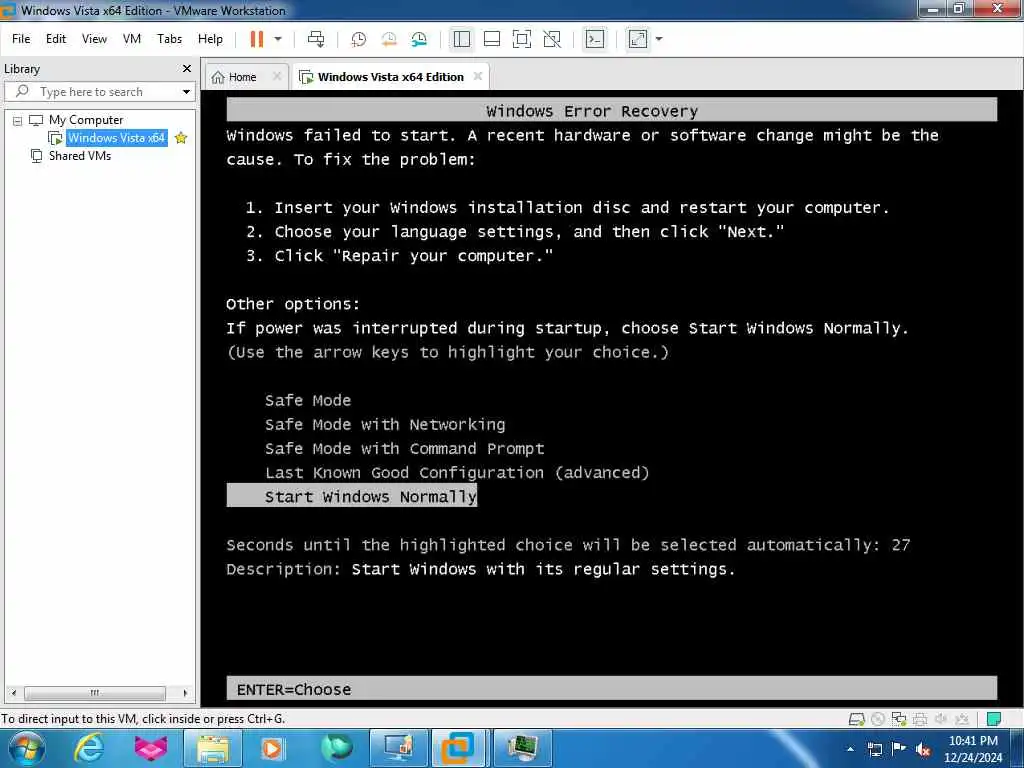Click the sound card status icon
Viewport: 1024px width, 768px height.
[x=940, y=719]
